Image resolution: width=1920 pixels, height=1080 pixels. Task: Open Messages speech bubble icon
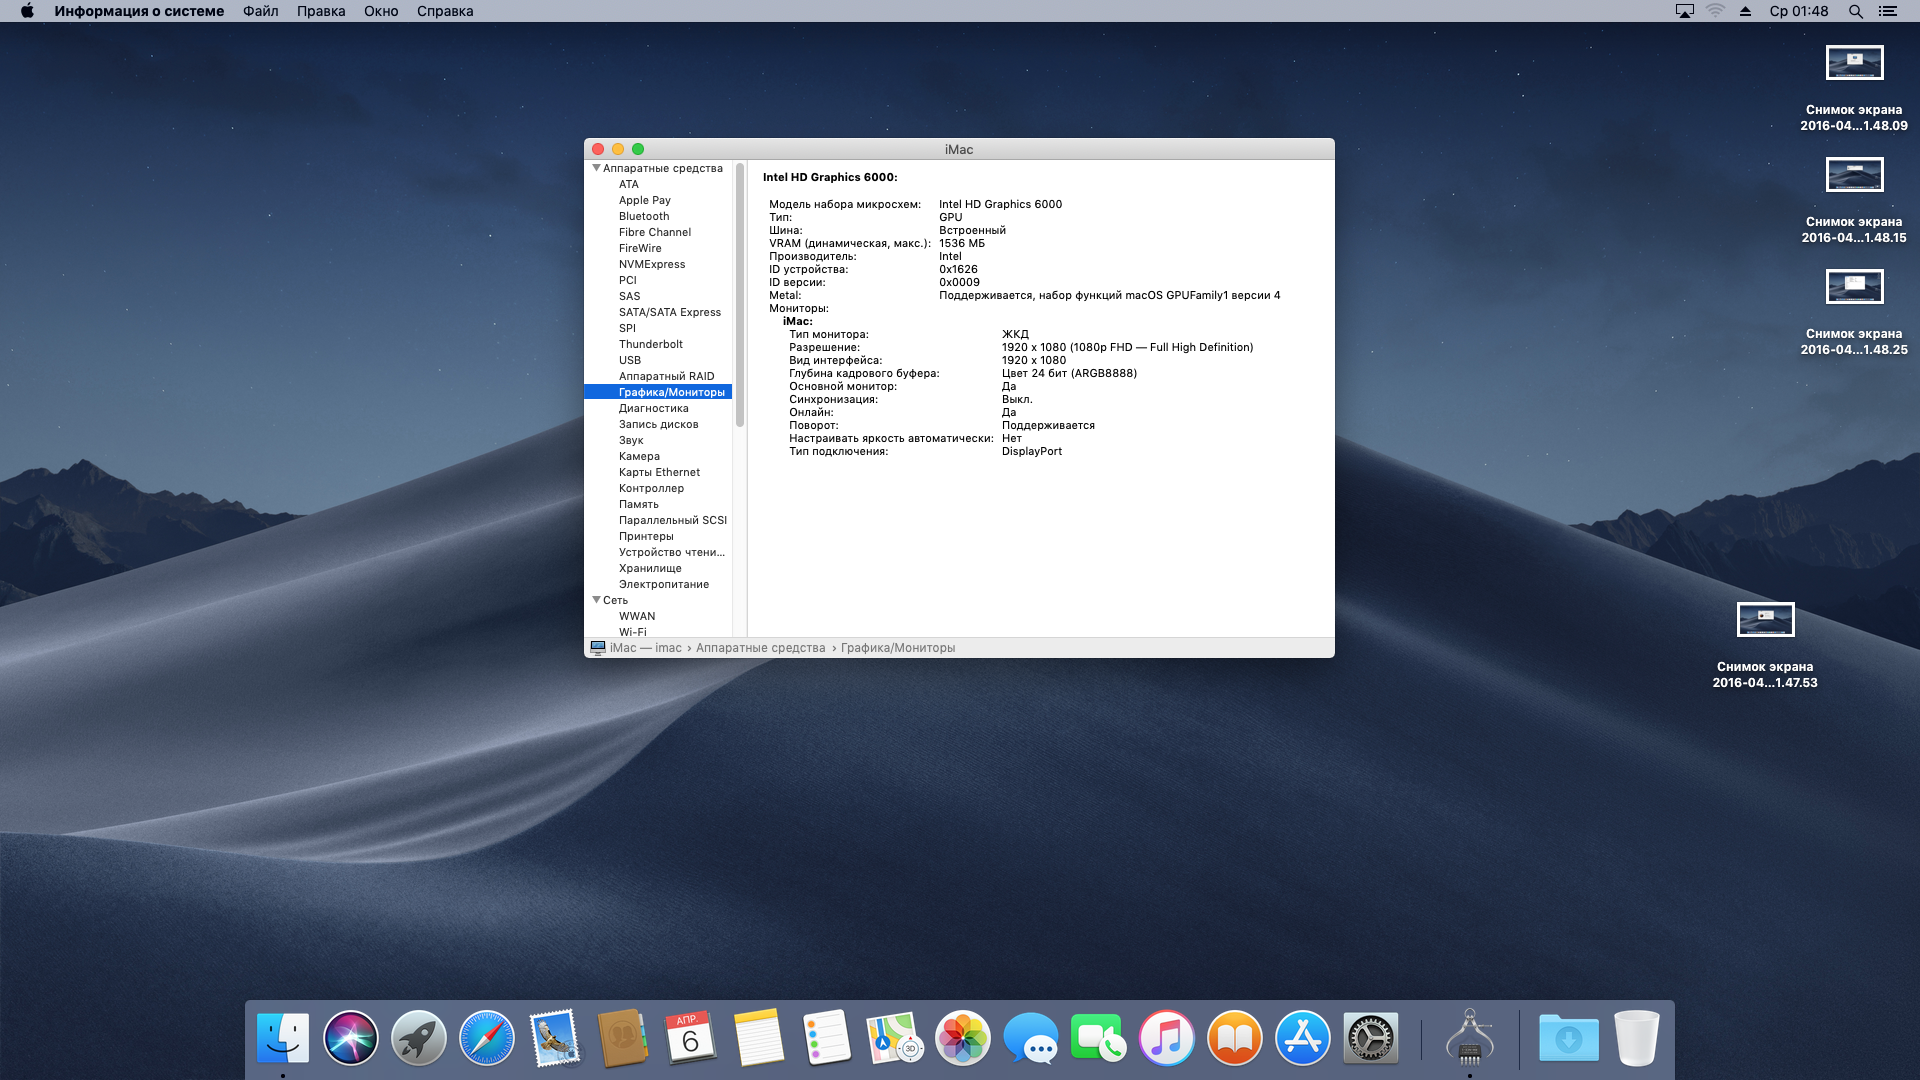1031,1038
